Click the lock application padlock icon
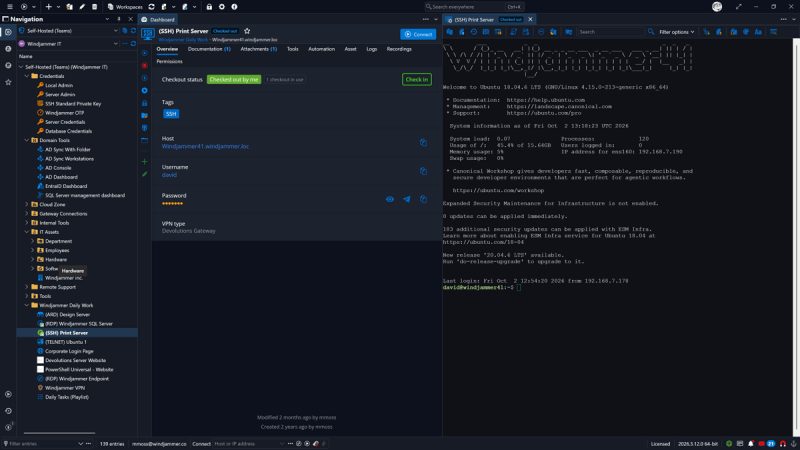This screenshot has width=800, height=450. point(209,7)
